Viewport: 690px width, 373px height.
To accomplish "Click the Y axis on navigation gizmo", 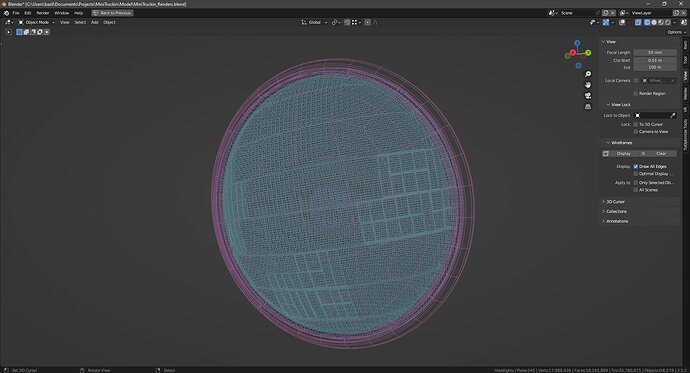I will (588, 53).
